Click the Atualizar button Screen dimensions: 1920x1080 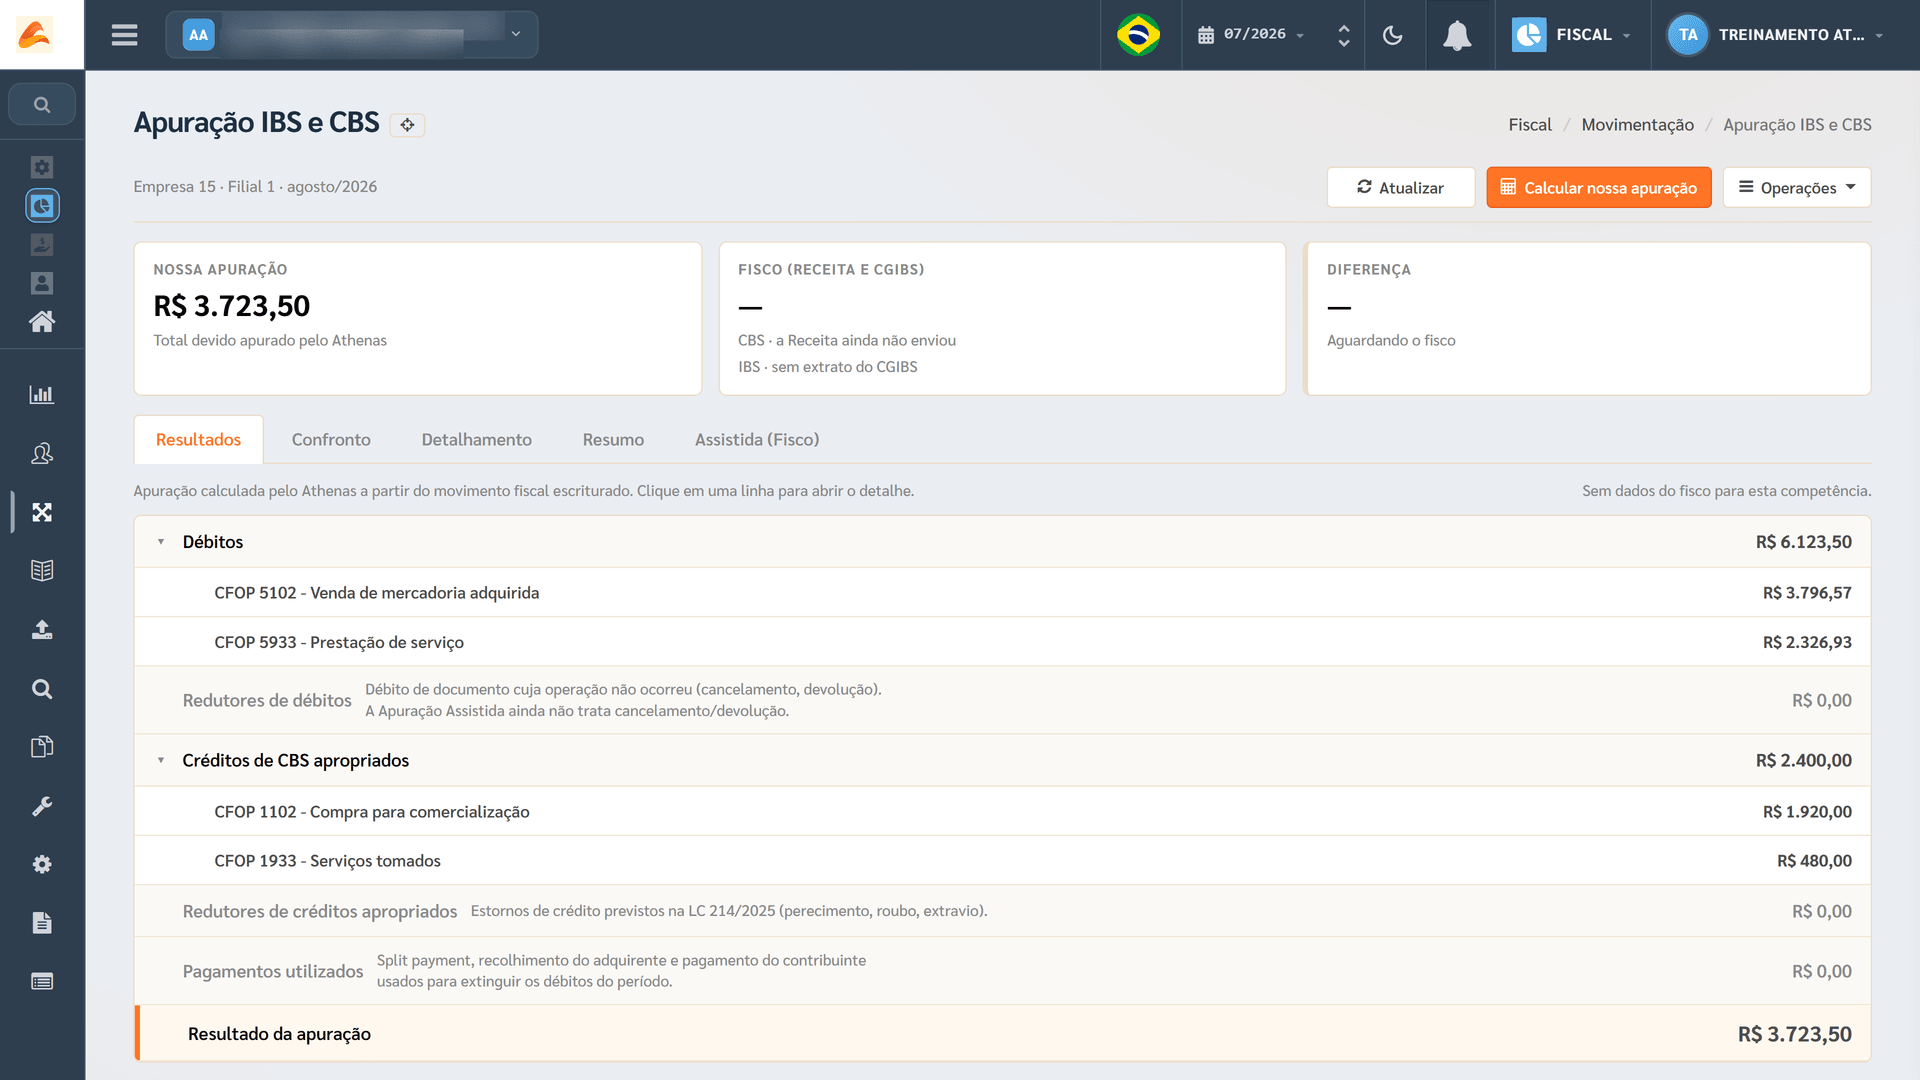point(1400,188)
